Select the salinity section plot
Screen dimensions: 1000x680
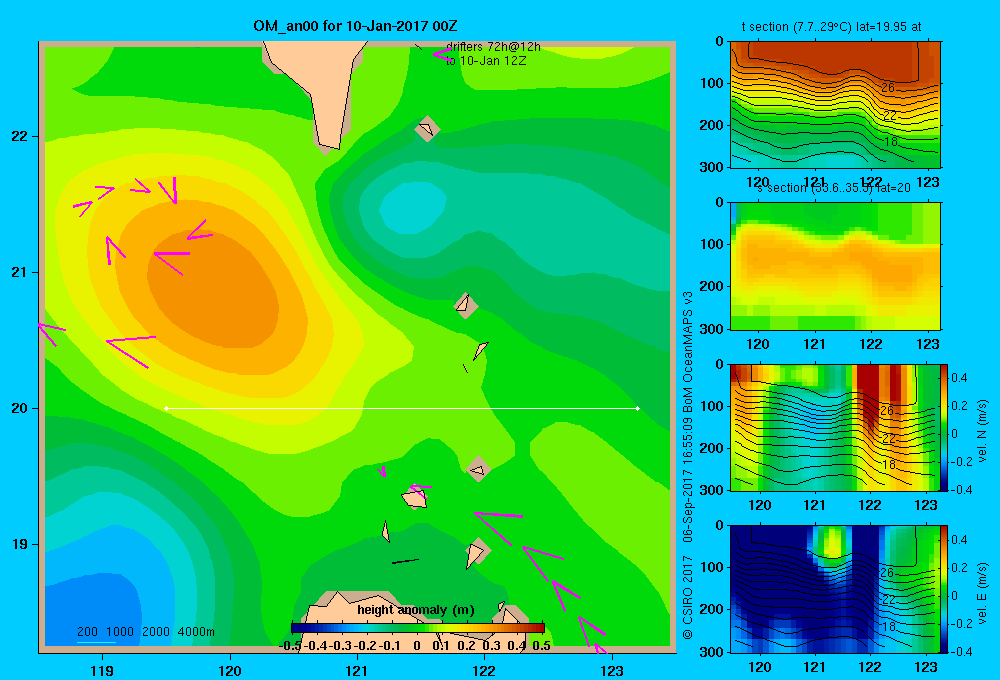[835, 266]
